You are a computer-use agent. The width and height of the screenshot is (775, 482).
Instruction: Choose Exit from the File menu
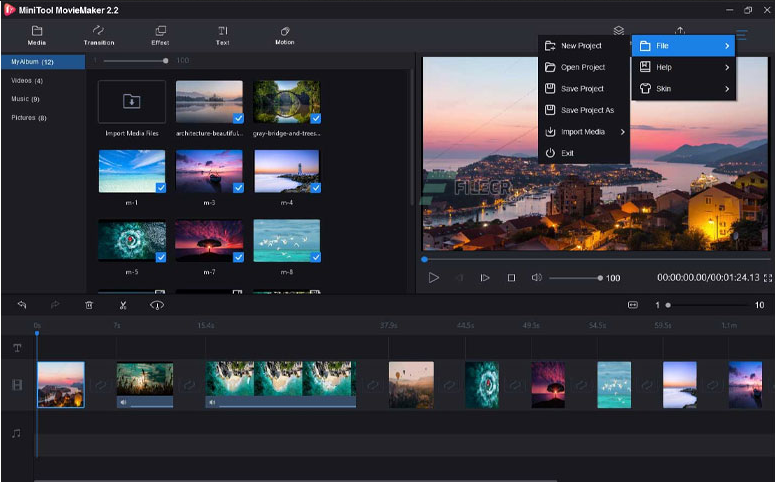tap(584, 153)
